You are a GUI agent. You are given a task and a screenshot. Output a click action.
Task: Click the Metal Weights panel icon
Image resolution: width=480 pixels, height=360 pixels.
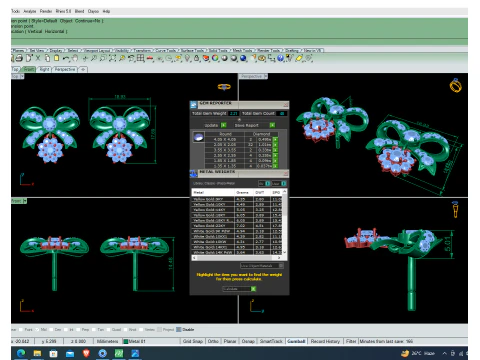click(x=194, y=173)
